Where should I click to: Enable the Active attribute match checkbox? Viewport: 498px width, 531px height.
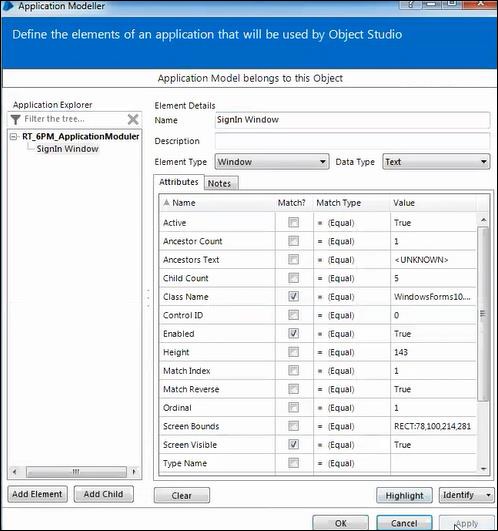(x=294, y=222)
